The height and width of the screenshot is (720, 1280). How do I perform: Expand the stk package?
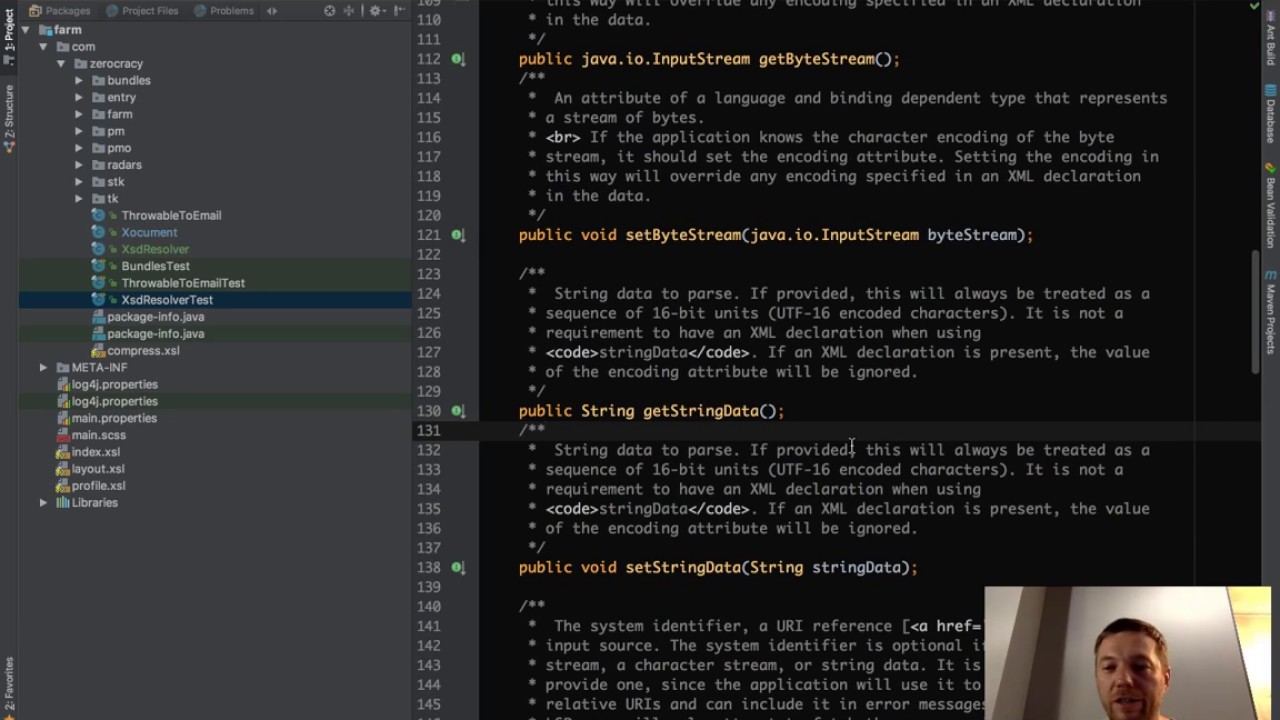pyautogui.click(x=79, y=182)
